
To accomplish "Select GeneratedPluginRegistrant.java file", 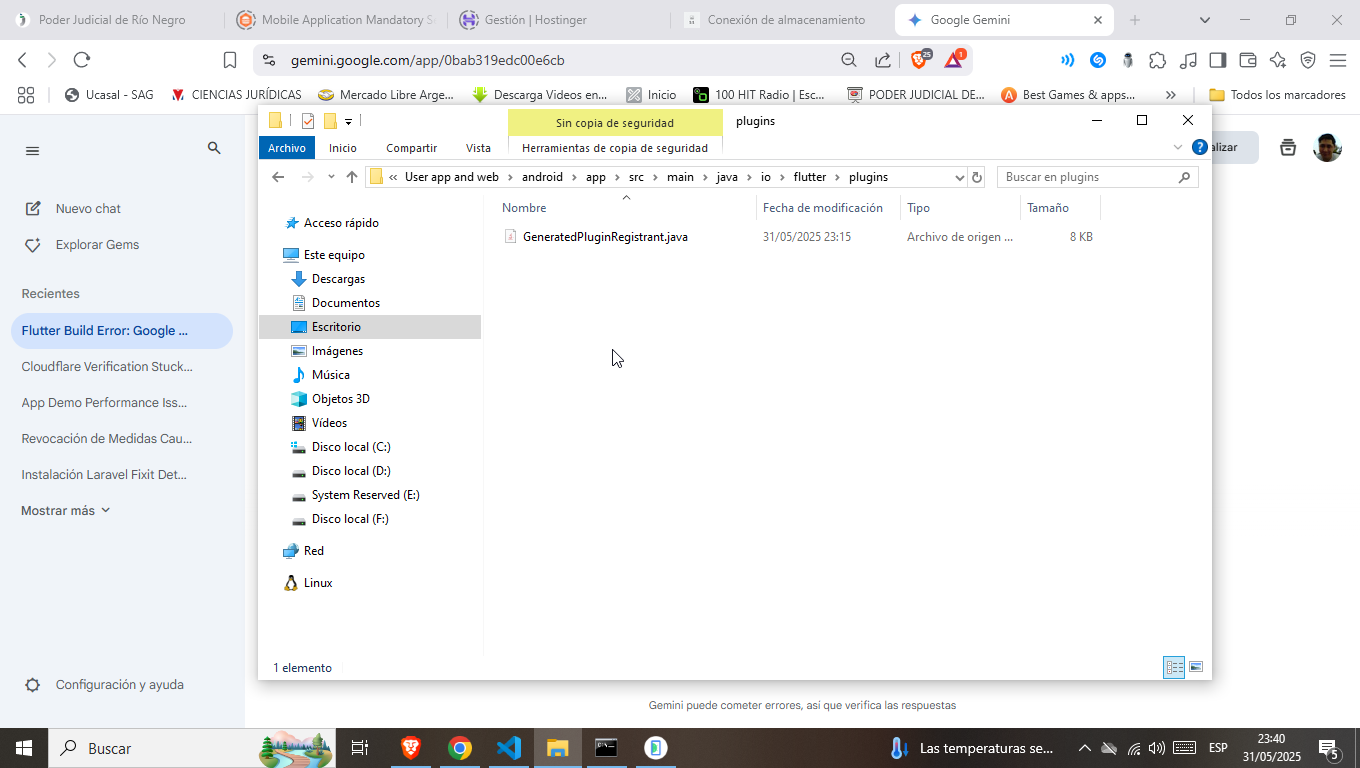I will [x=604, y=237].
